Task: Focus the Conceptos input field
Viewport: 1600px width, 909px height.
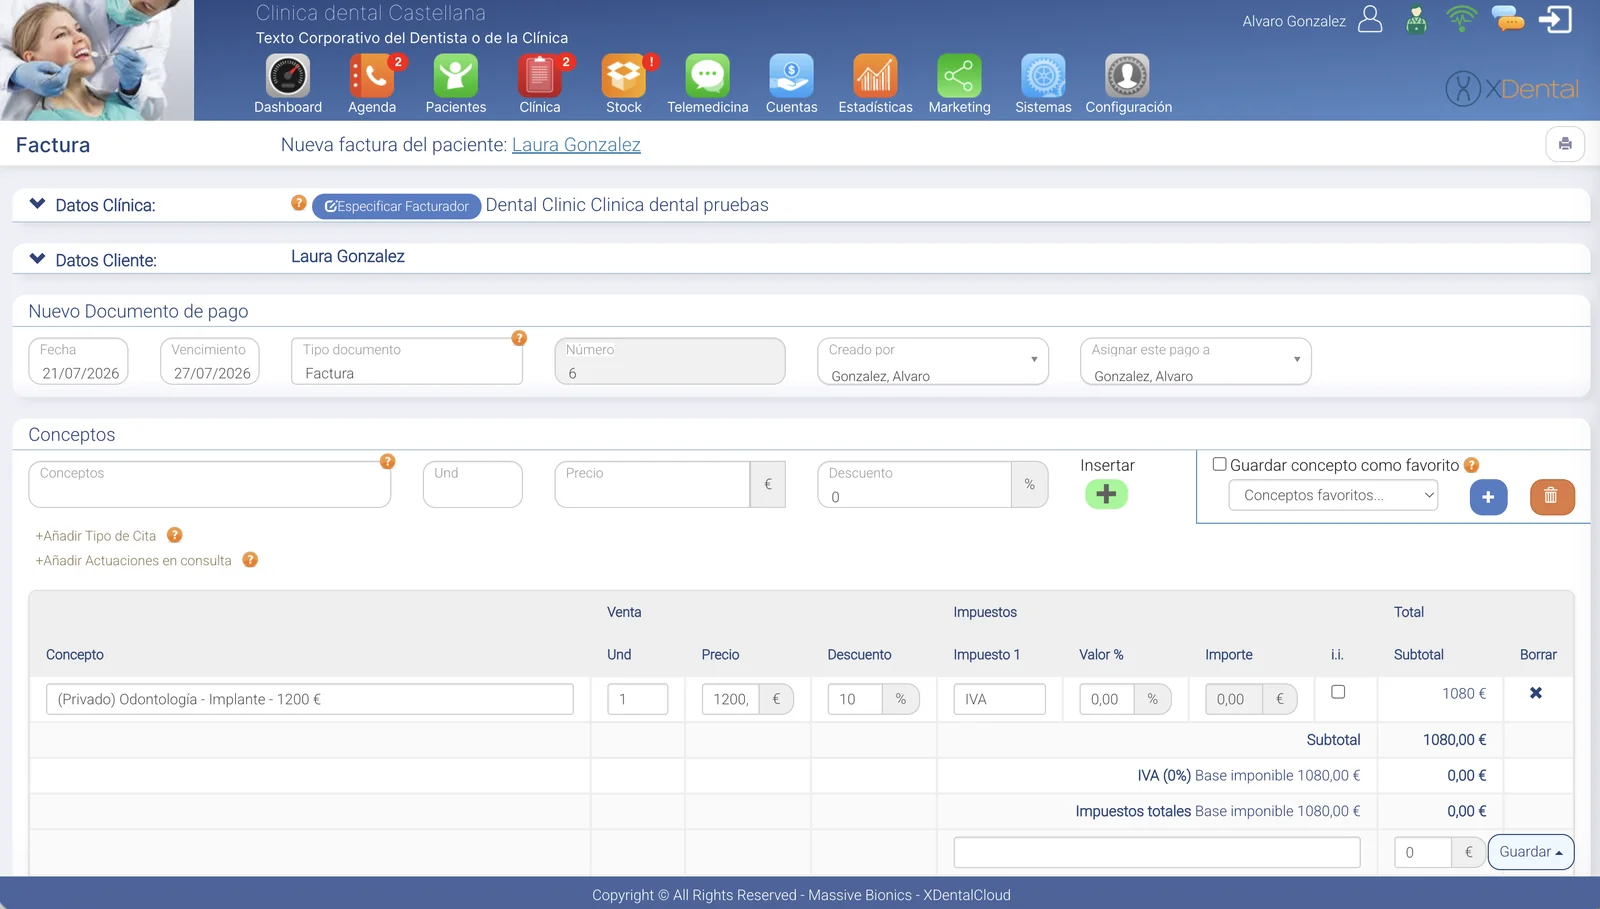Action: click(x=210, y=484)
